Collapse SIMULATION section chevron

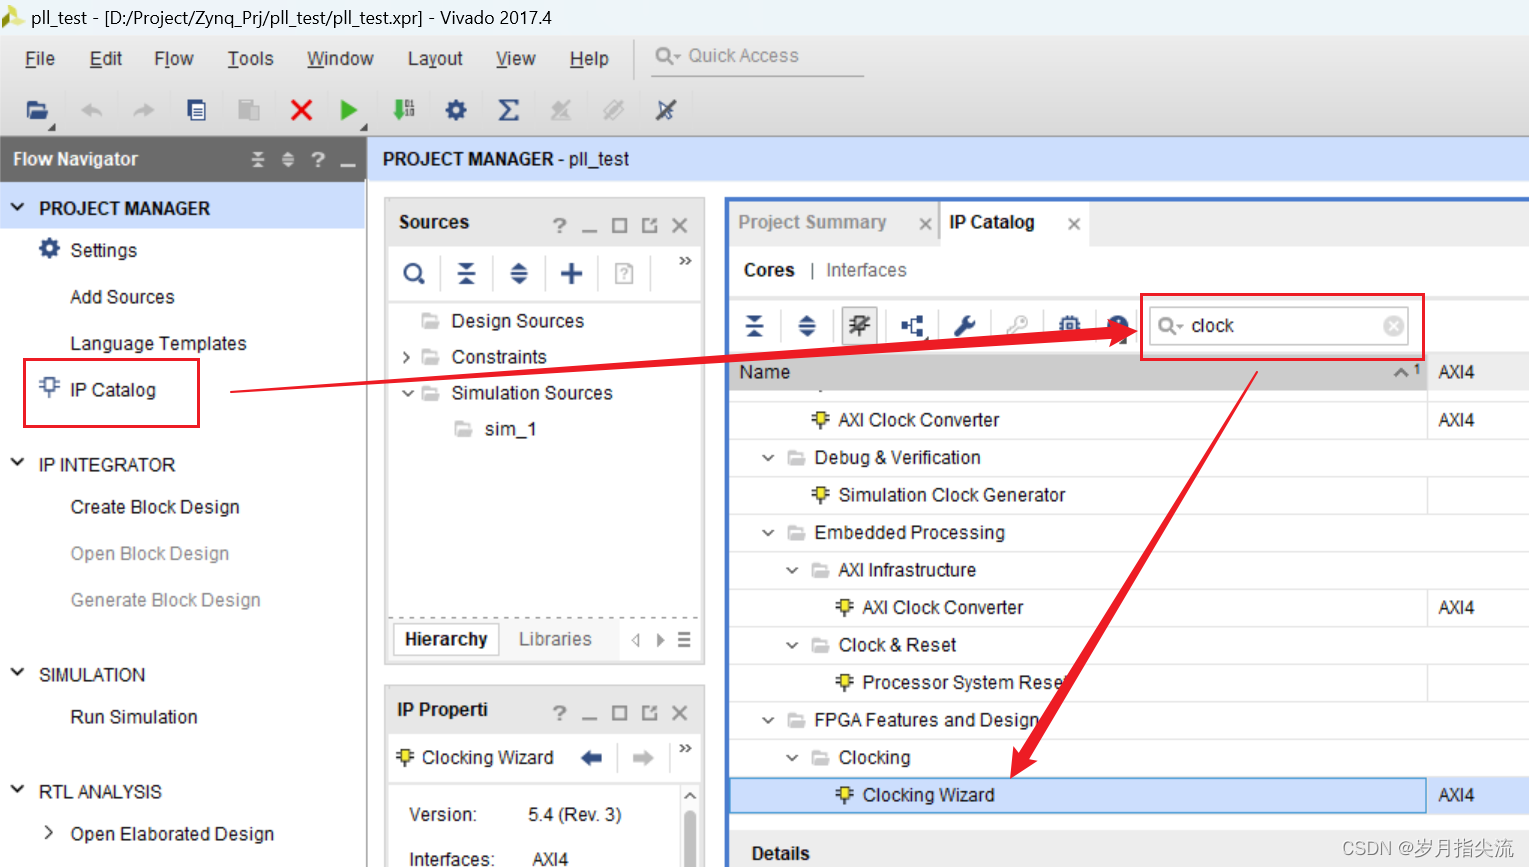point(17,674)
